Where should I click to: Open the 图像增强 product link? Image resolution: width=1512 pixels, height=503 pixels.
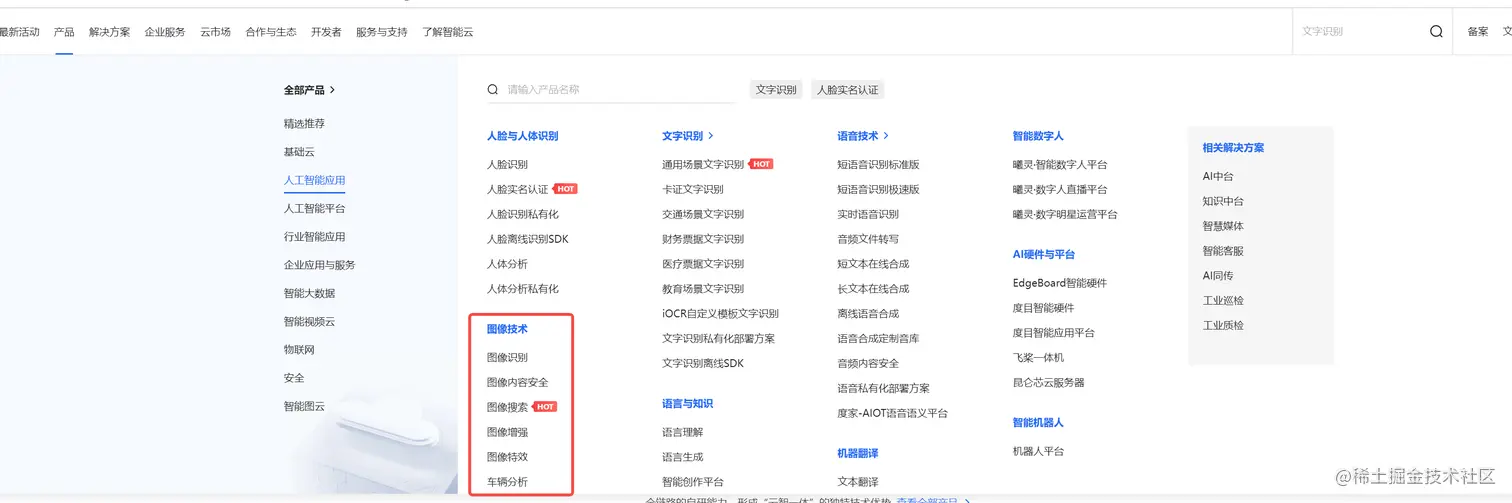507,432
